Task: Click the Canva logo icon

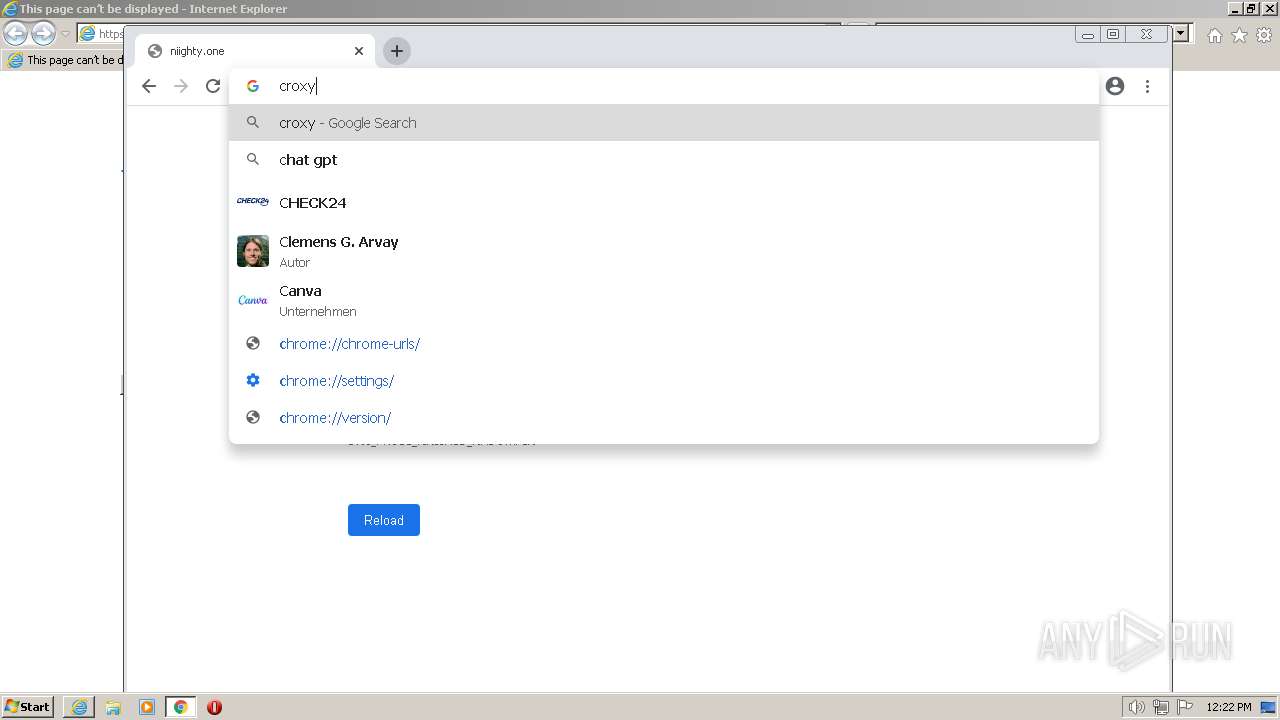Action: pyautogui.click(x=253, y=300)
